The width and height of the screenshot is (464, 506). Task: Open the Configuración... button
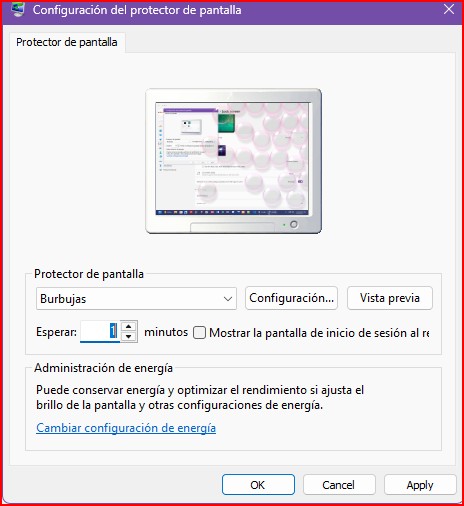pyautogui.click(x=291, y=298)
